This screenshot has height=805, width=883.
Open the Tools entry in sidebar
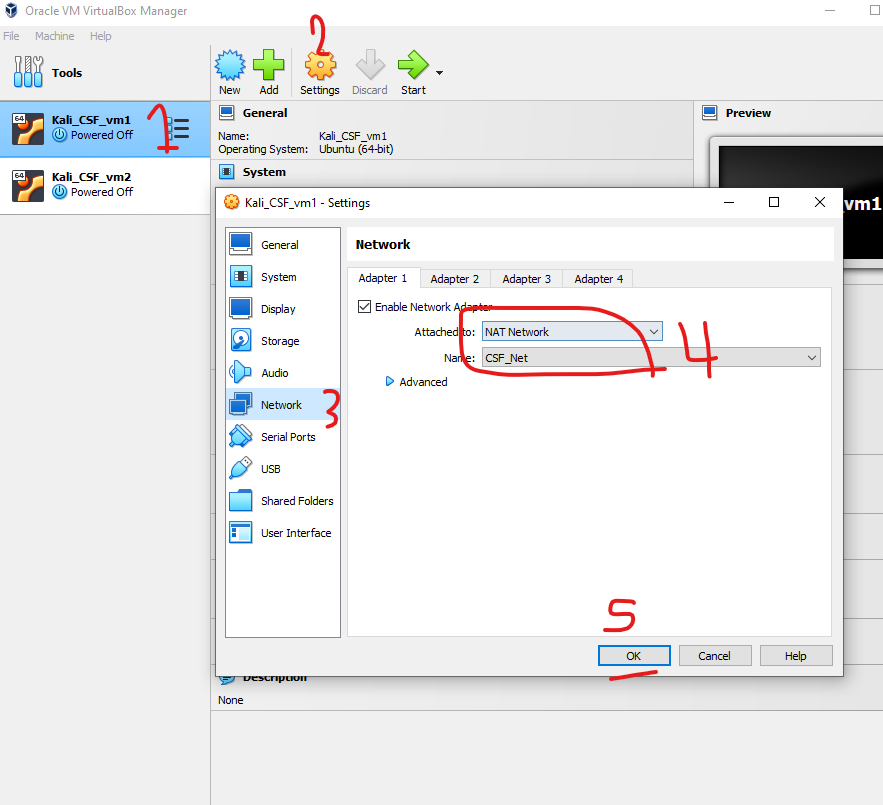(105, 73)
